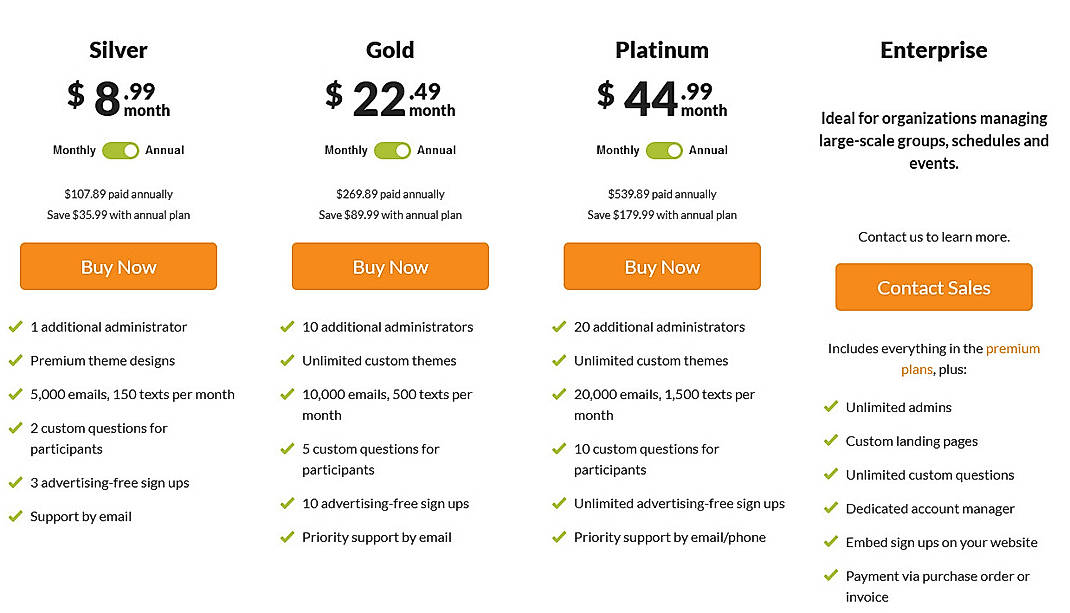Click the checkmark beside 'Dedicated account manager'
The width and height of the screenshot is (1070, 613).
832,508
